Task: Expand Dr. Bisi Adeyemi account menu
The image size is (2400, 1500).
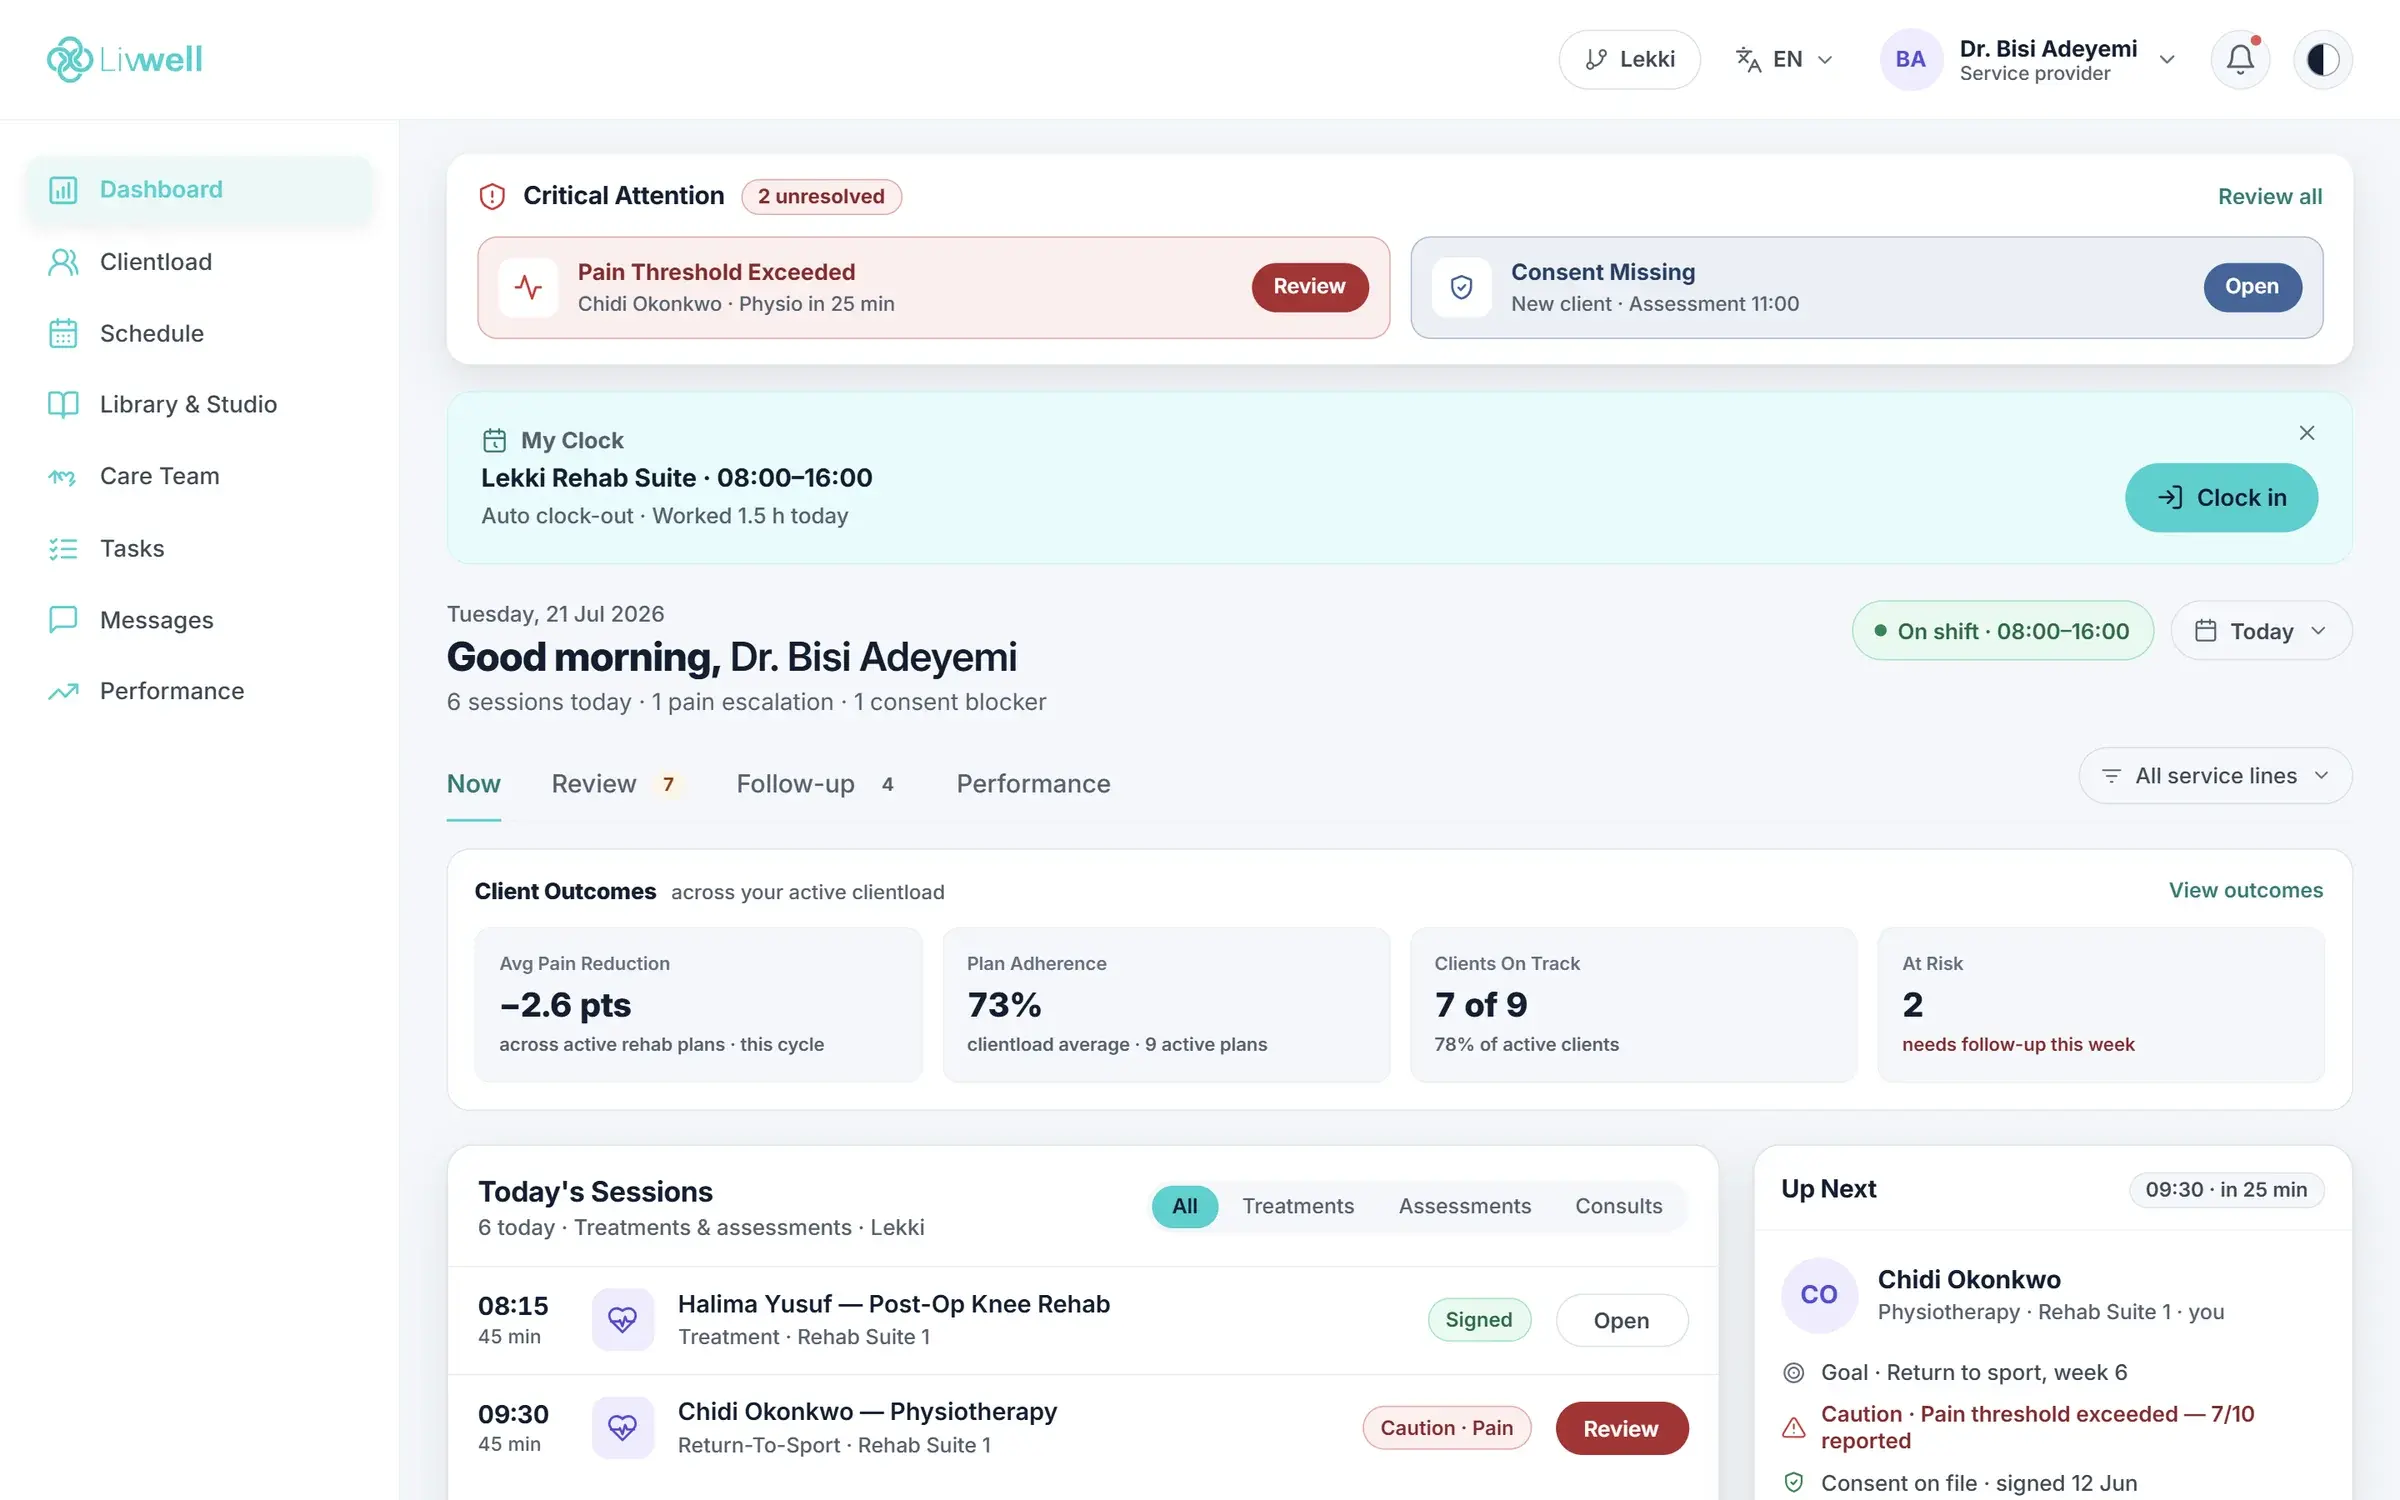Action: tap(2029, 59)
